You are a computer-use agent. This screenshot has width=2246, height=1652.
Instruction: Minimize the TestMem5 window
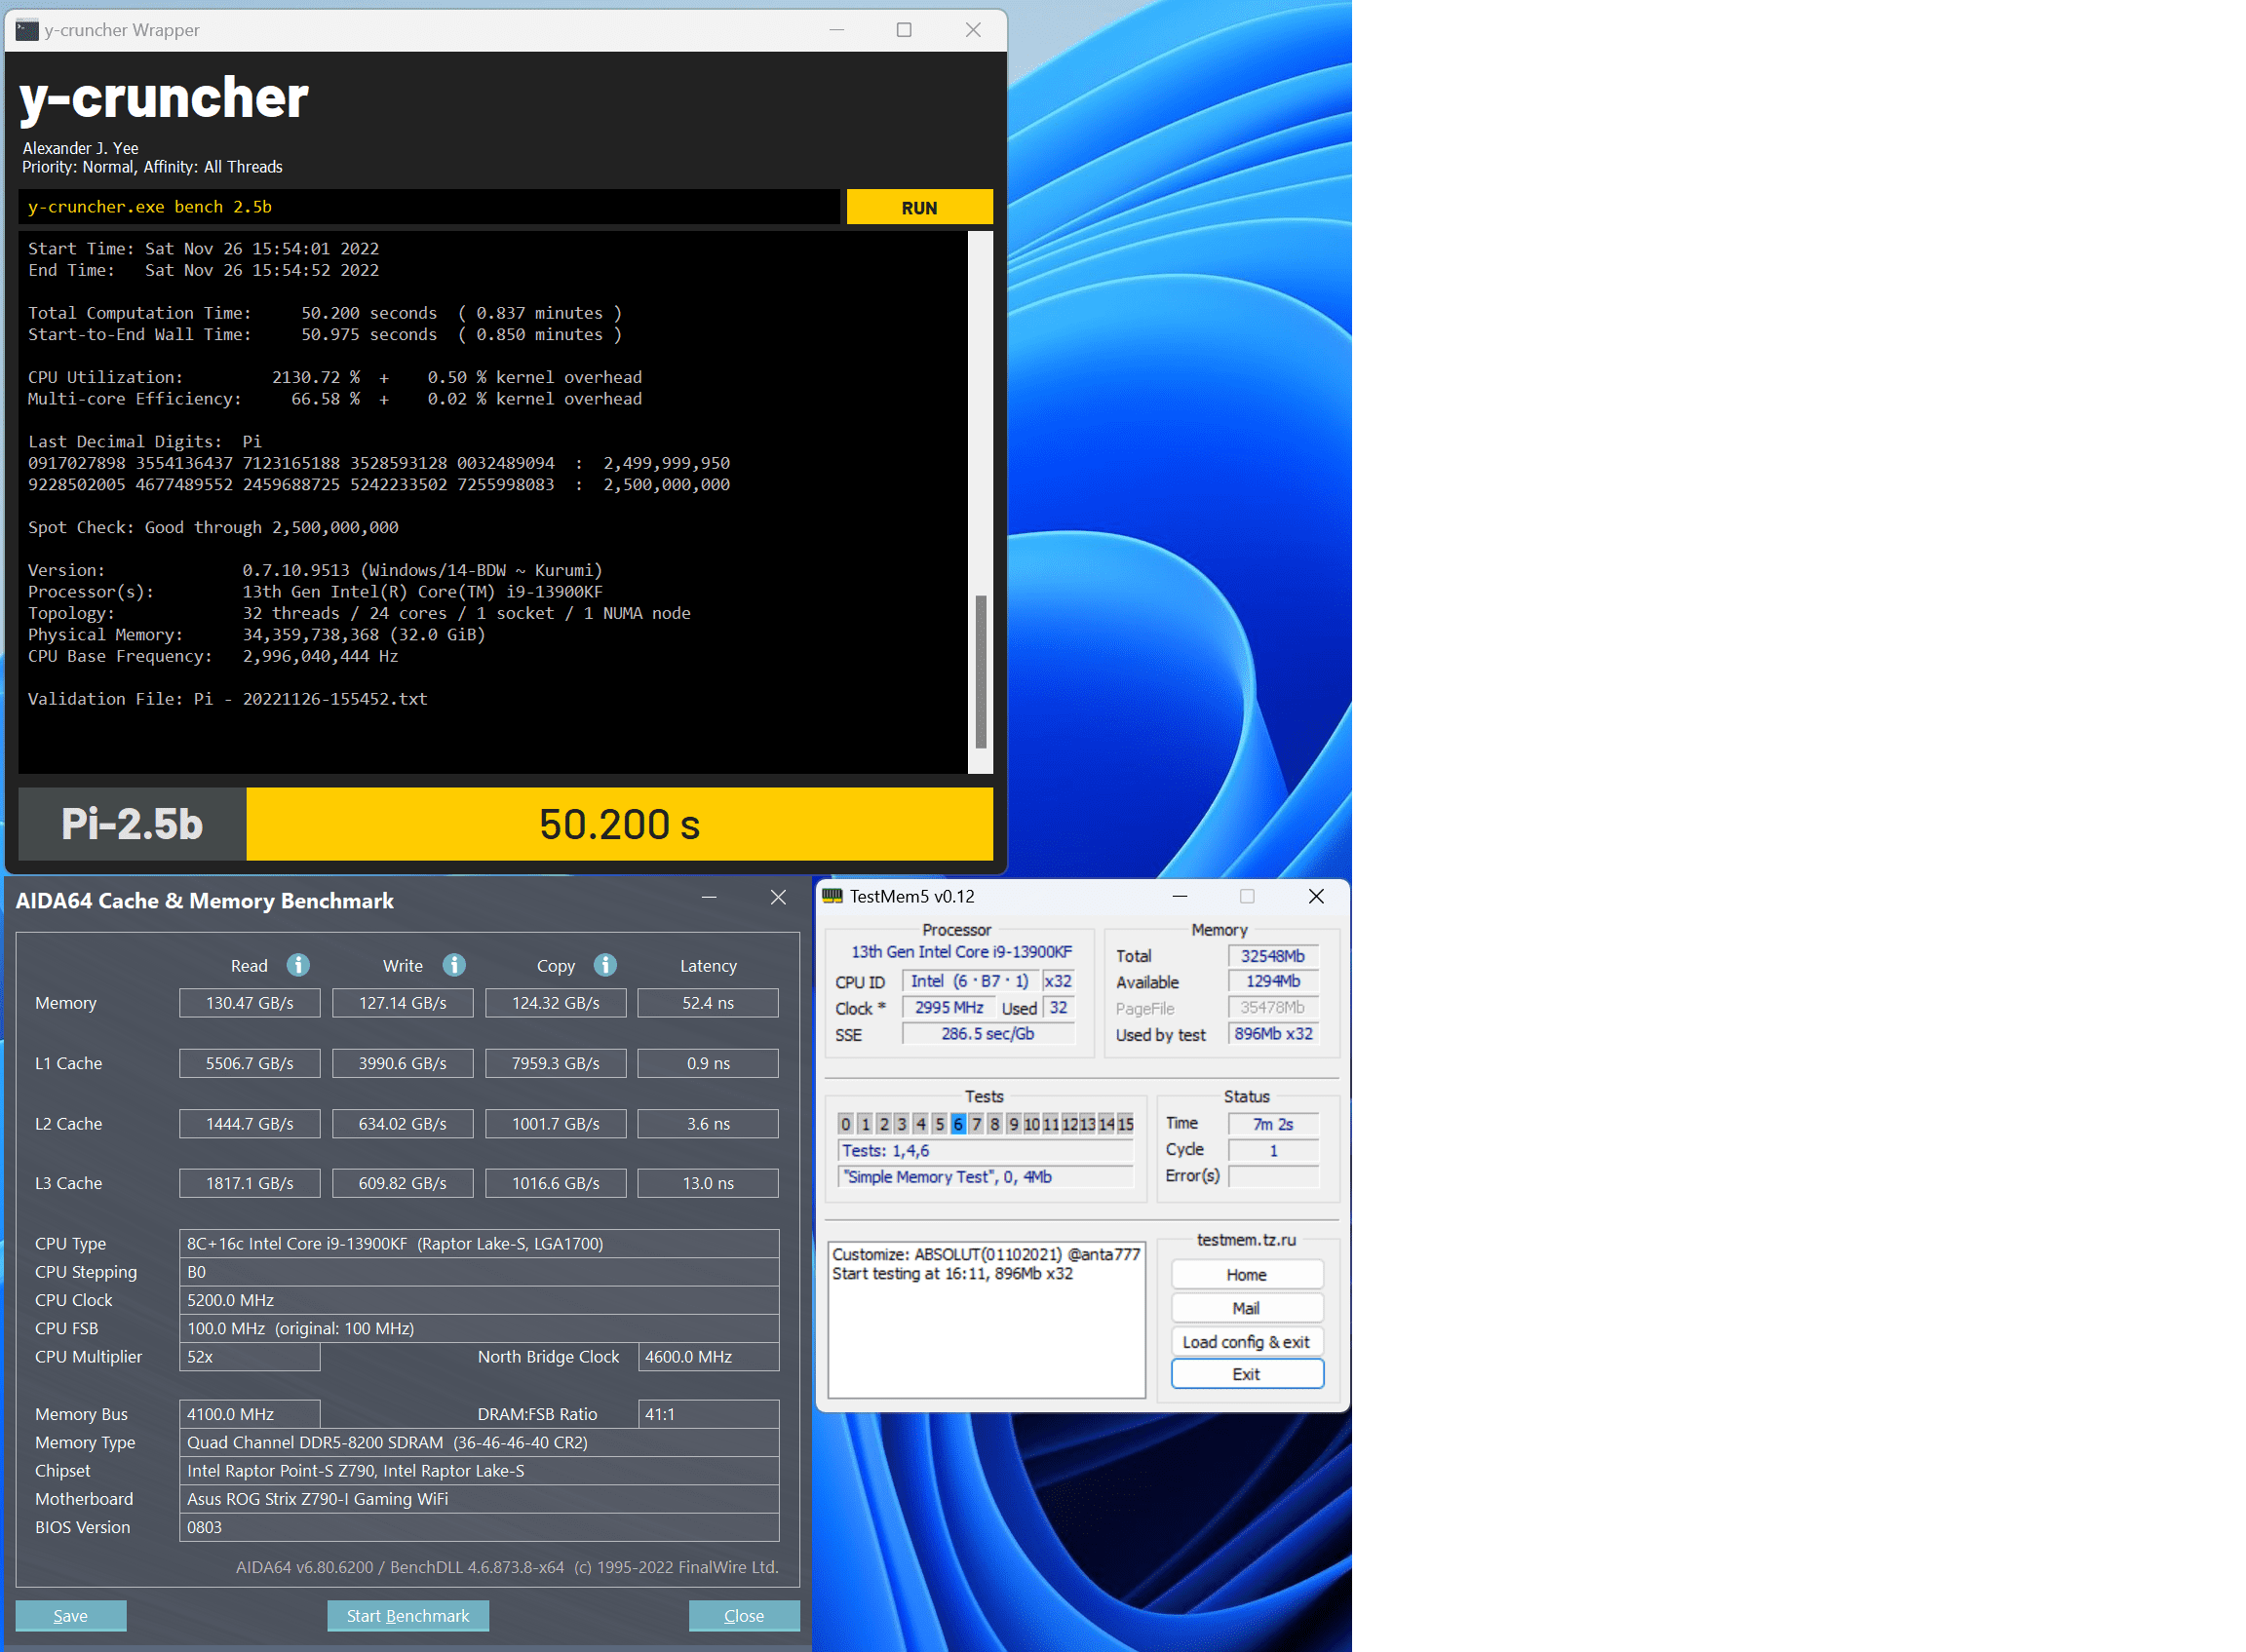(x=1180, y=896)
